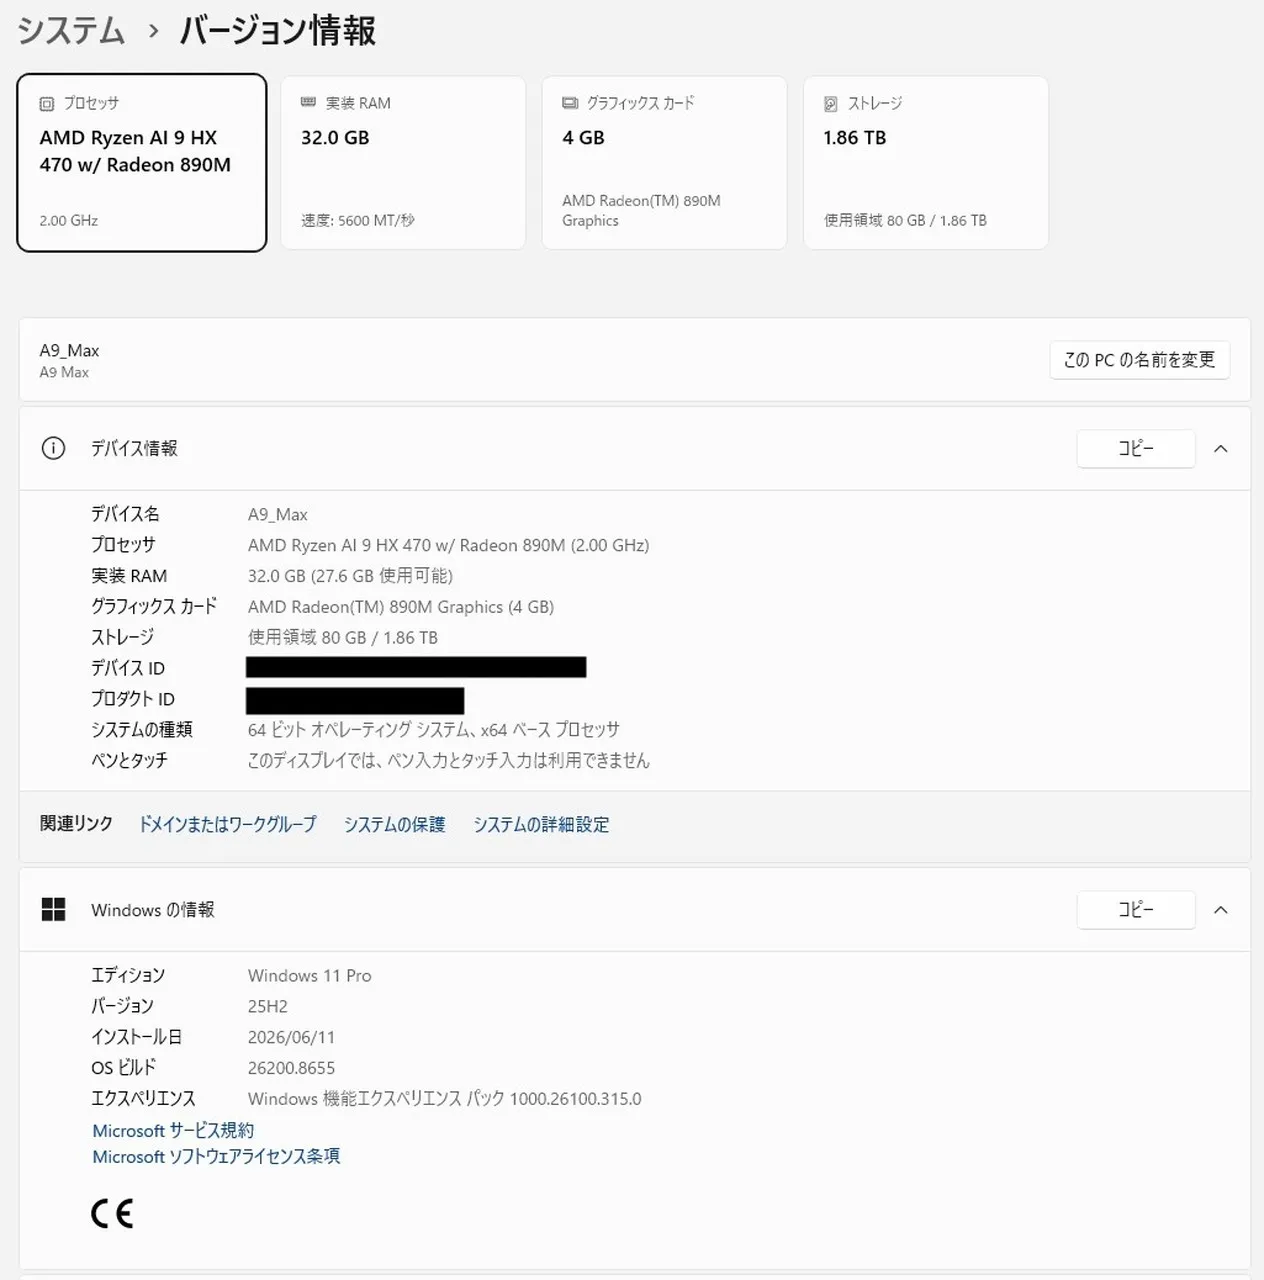Click the Windows の情報 section title

coord(153,909)
